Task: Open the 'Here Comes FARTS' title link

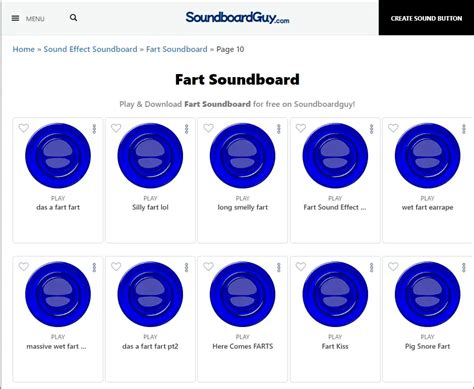Action: 243,346
